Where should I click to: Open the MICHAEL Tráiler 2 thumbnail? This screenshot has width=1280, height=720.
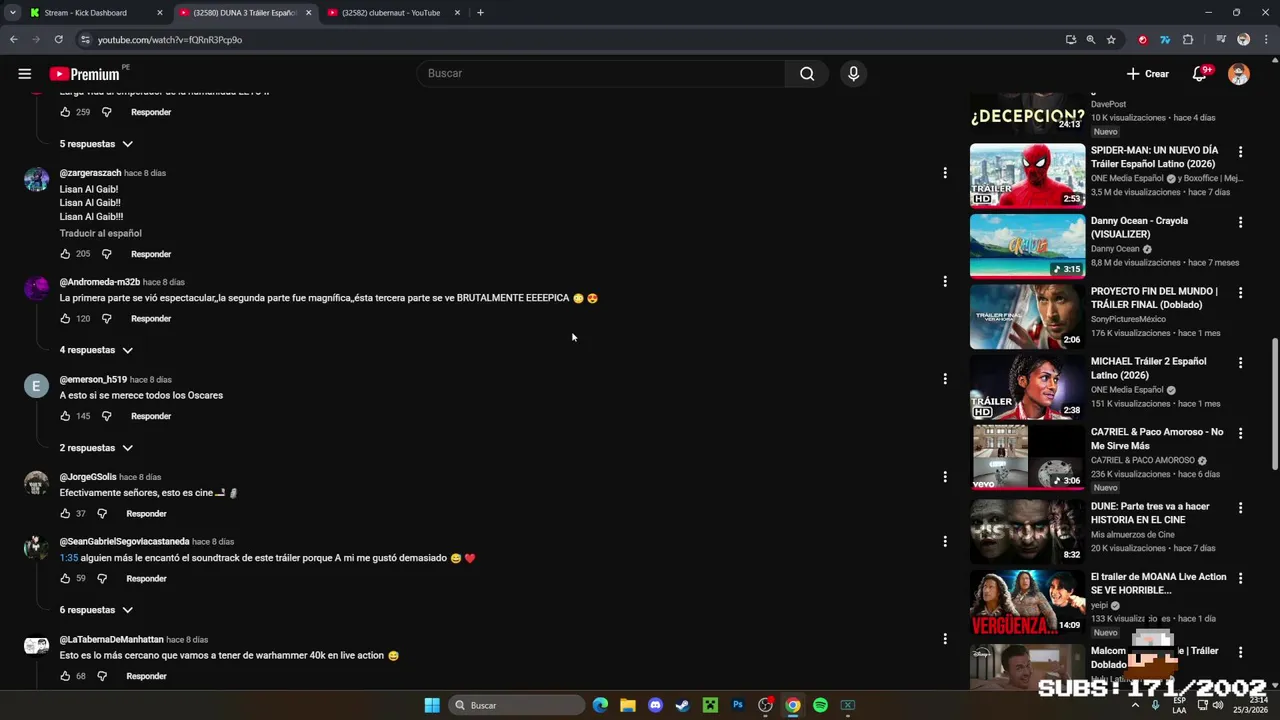click(1027, 387)
